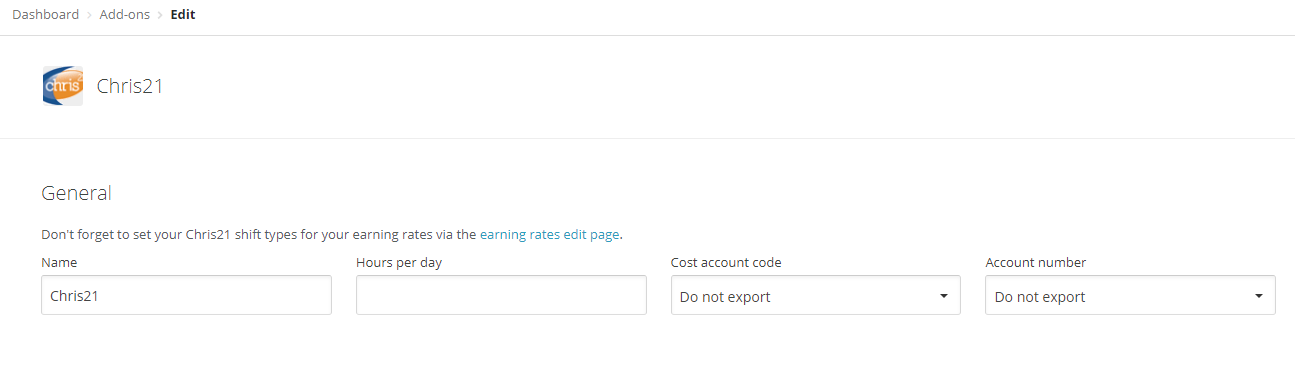Click the arrow on Cost account code select
The image size is (1295, 376).
pyautogui.click(x=943, y=296)
